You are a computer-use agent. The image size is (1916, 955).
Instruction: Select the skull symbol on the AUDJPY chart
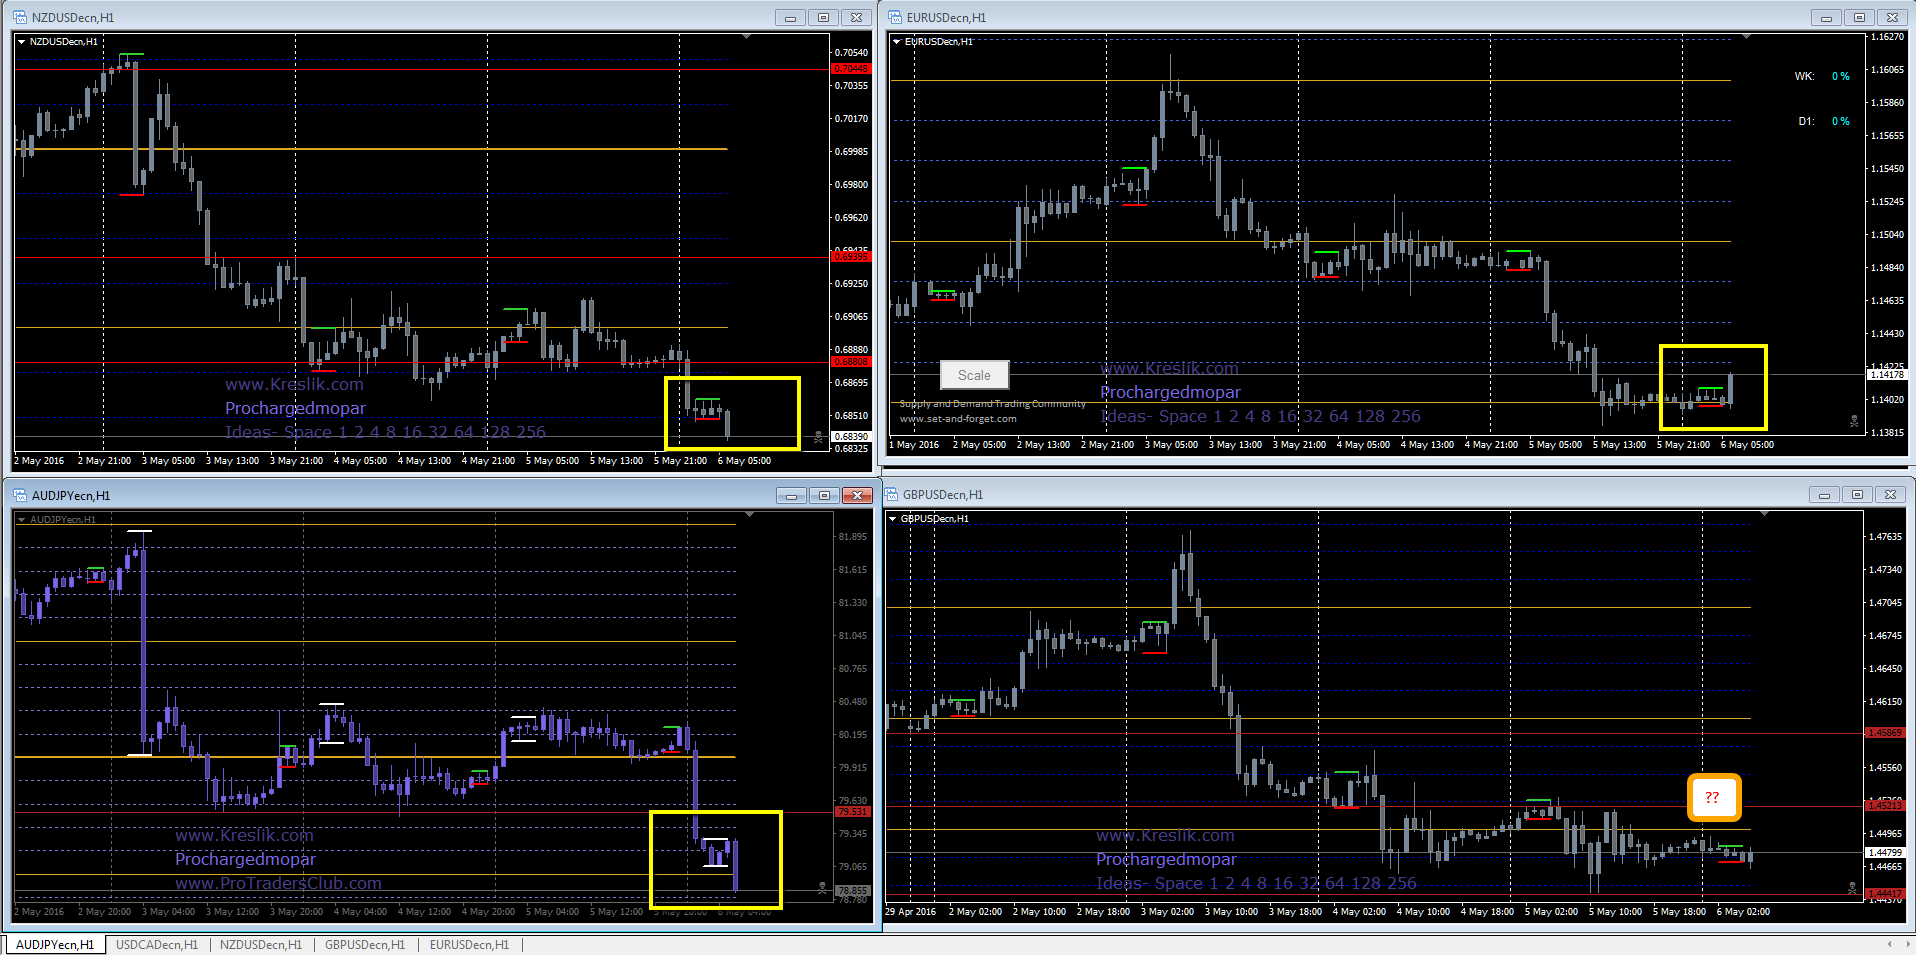[822, 888]
